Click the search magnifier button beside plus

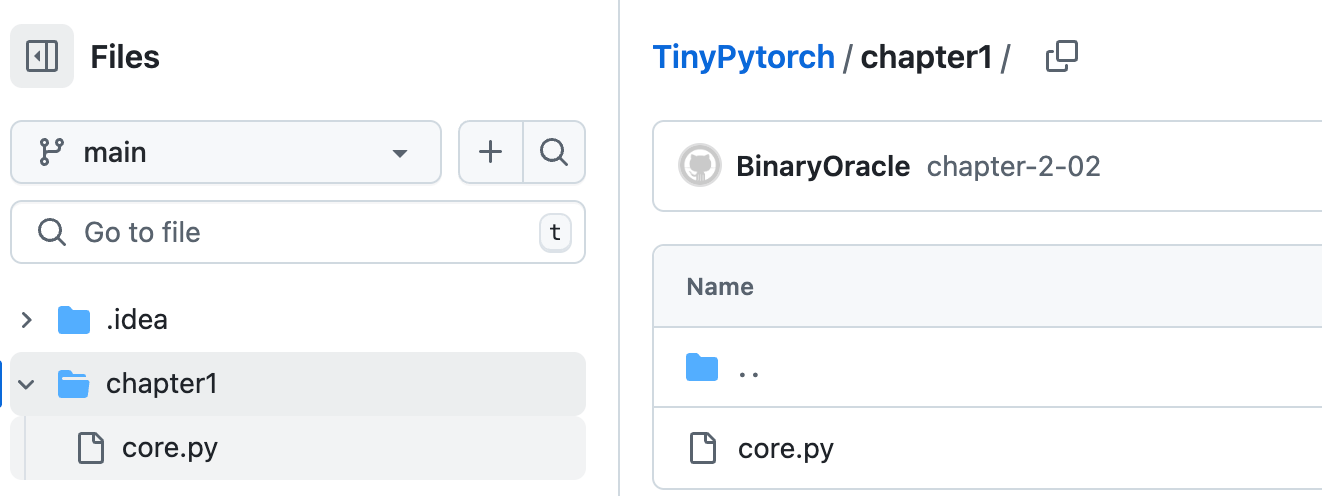click(554, 152)
